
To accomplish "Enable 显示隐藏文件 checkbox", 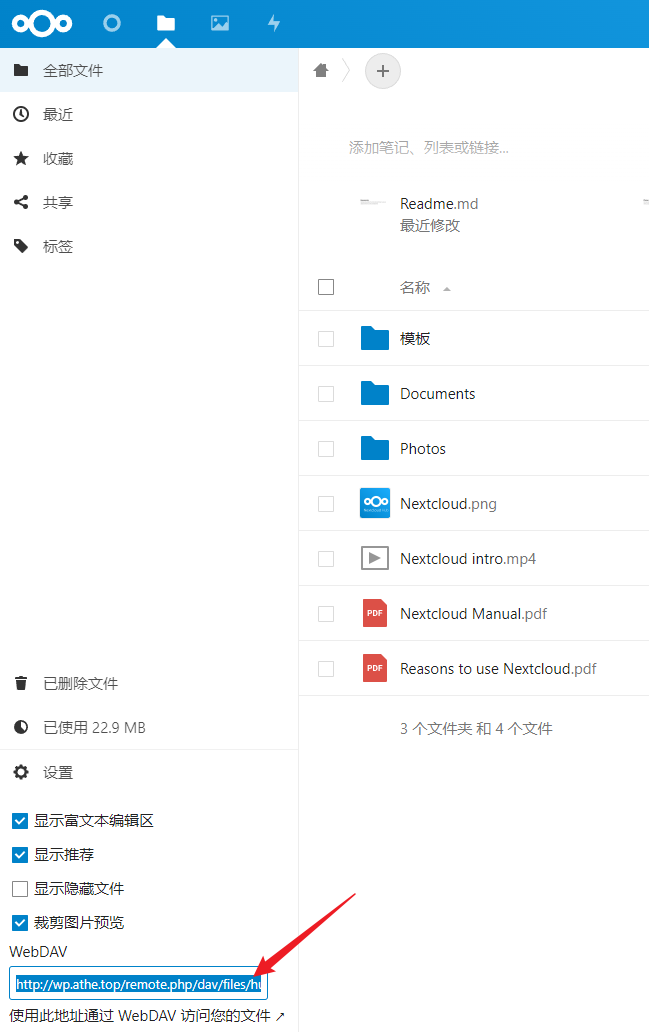I will tap(20, 889).
